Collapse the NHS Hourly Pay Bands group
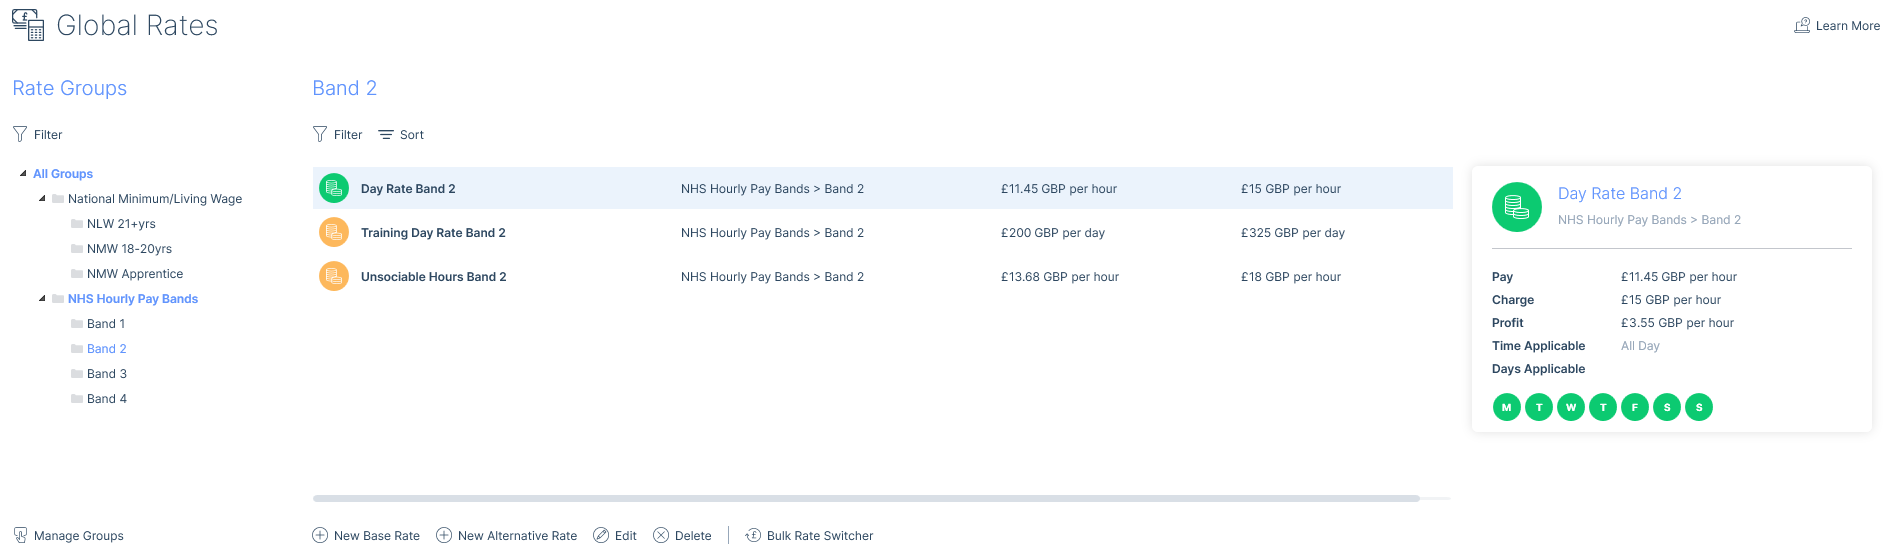Screen dimensions: 1897x555 [x=42, y=298]
